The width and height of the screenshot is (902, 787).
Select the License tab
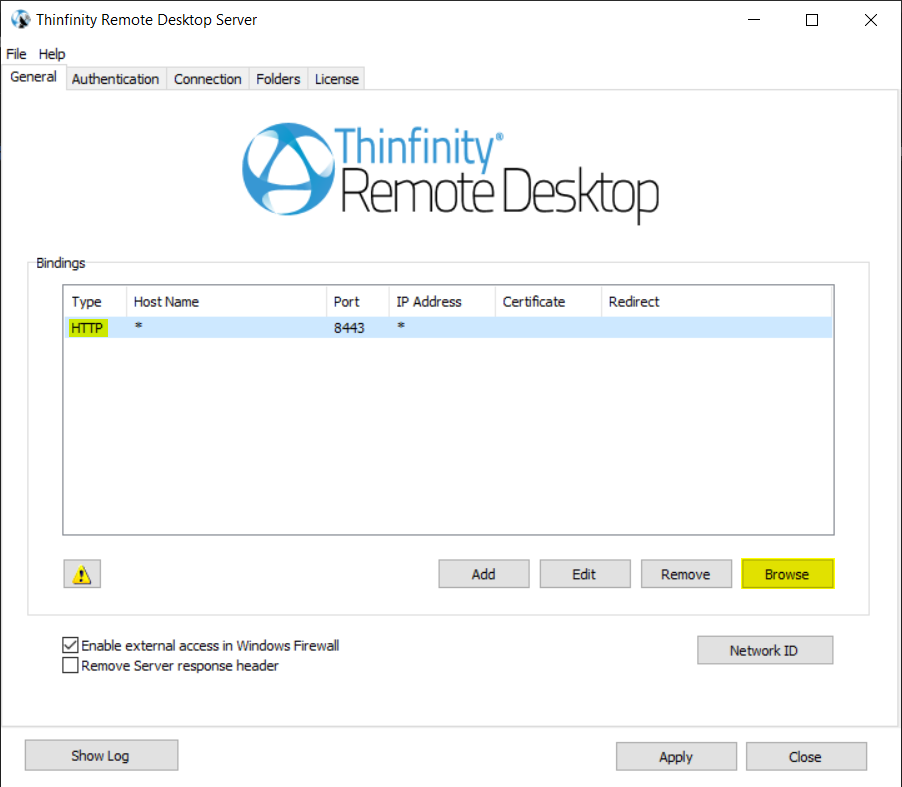(x=337, y=79)
